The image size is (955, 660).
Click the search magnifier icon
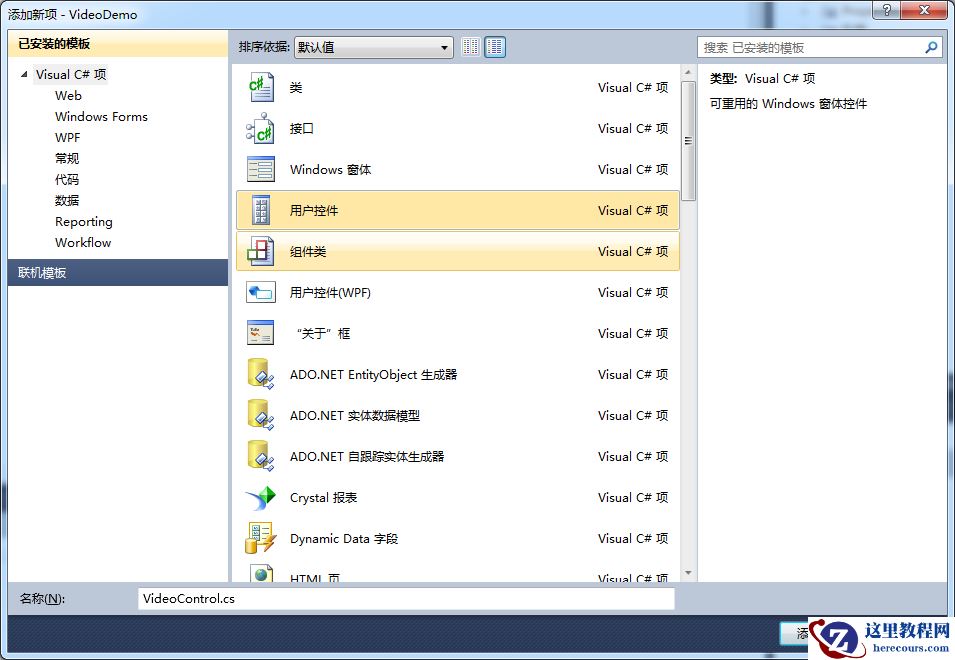(x=931, y=47)
